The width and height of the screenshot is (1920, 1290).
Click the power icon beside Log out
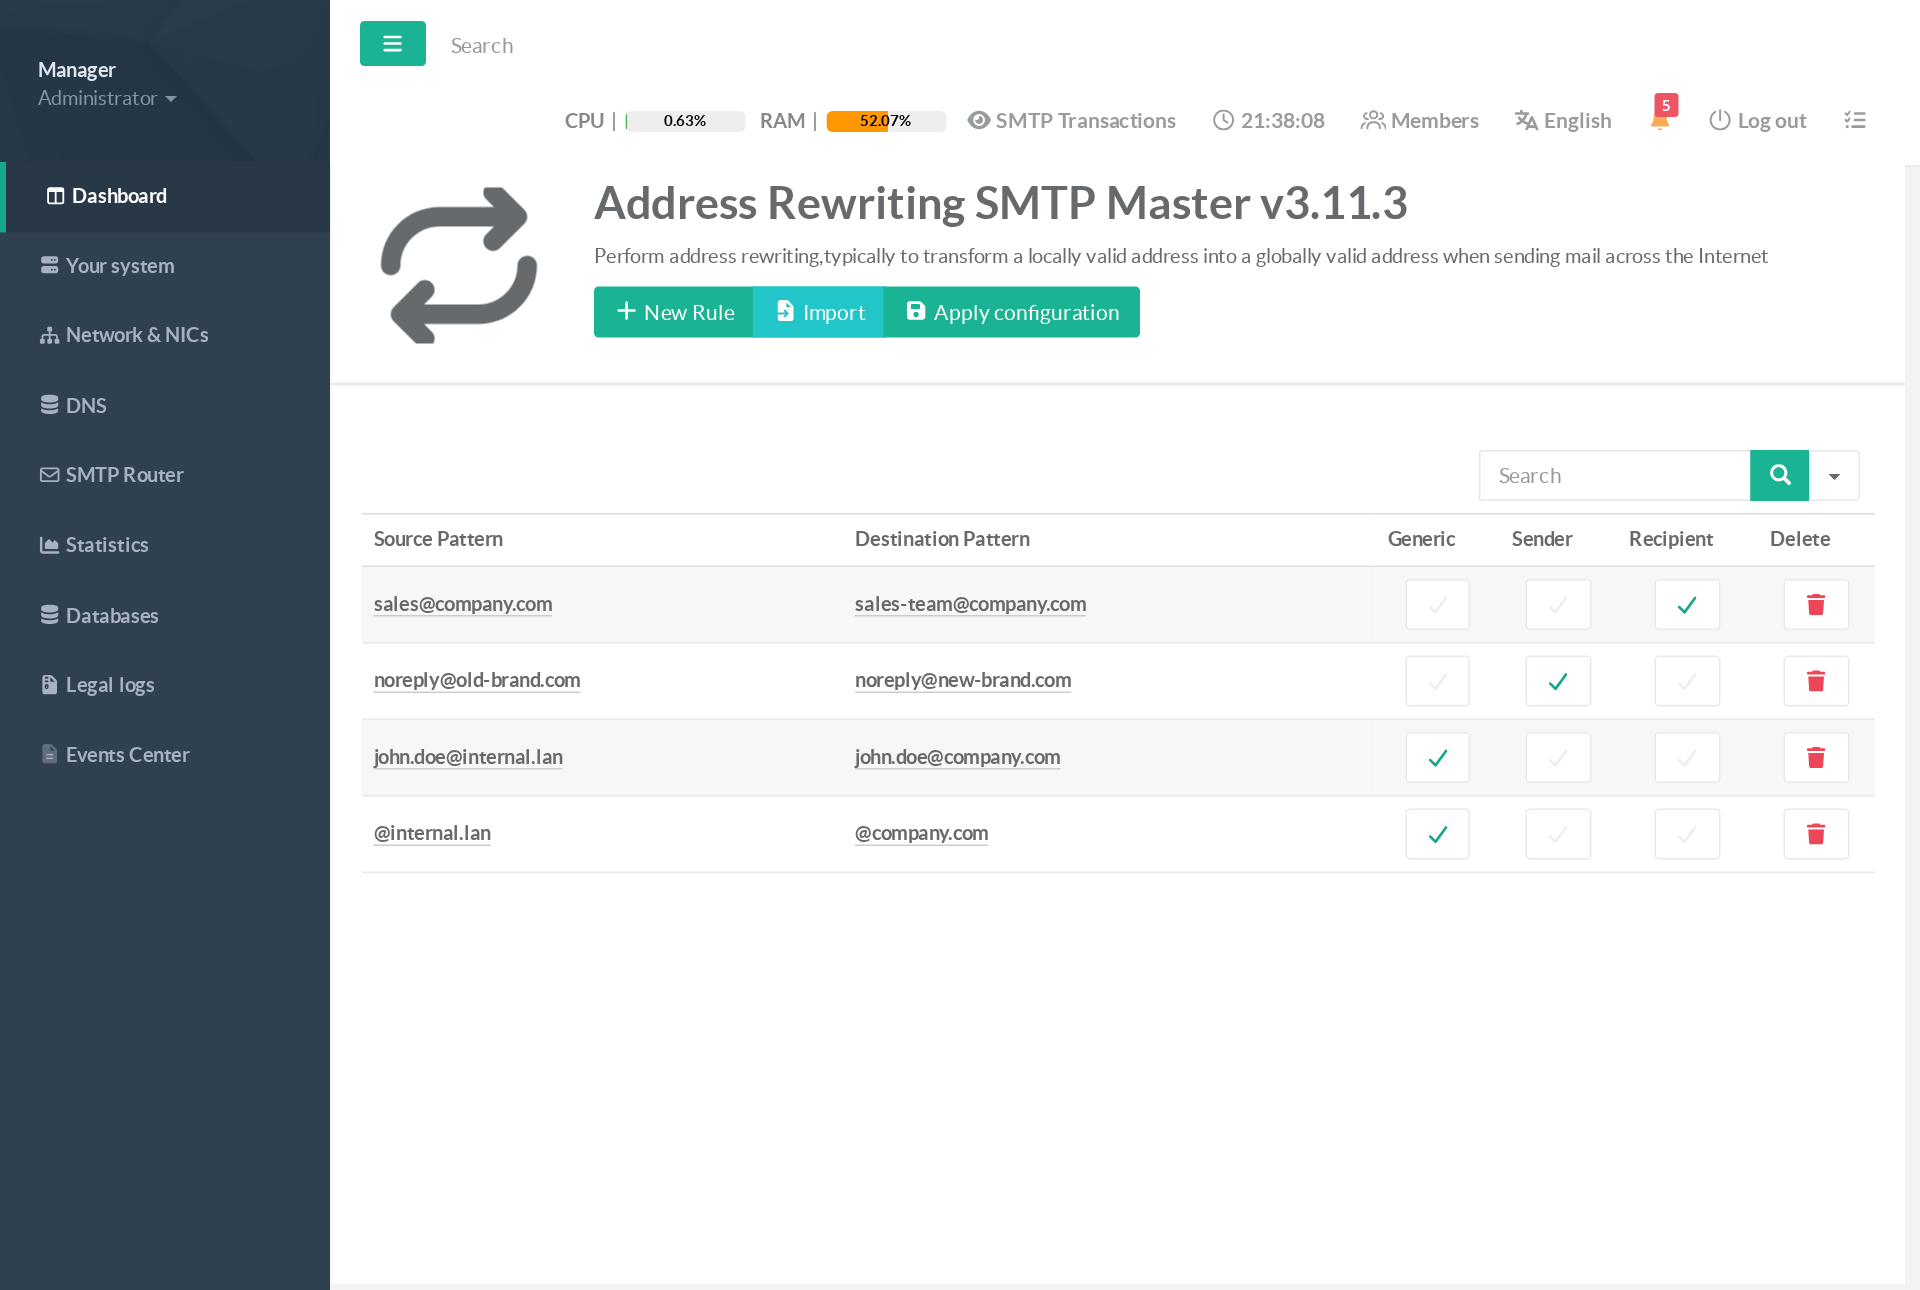pos(1720,120)
